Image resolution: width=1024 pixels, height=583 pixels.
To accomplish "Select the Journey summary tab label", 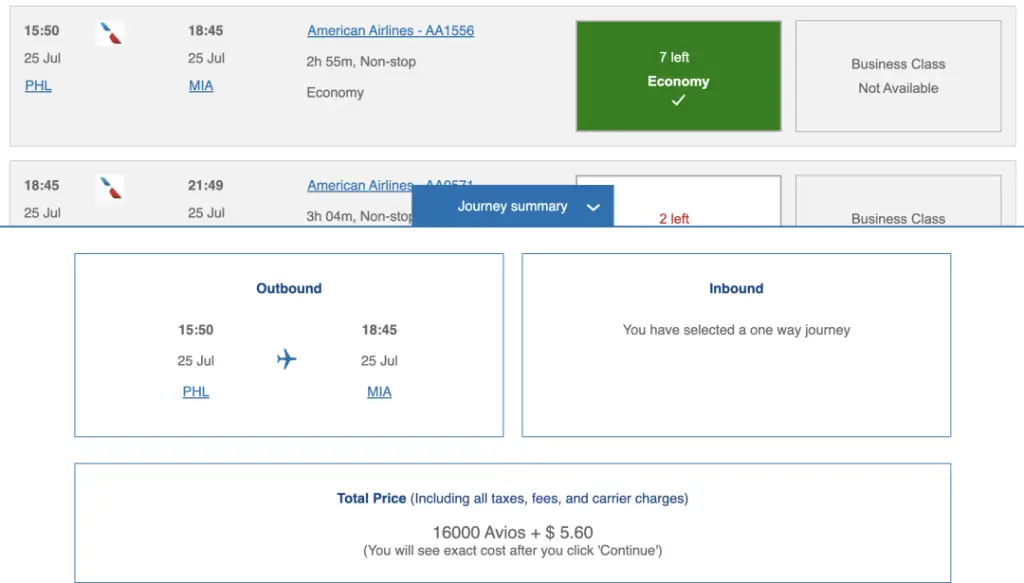I will point(512,207).
